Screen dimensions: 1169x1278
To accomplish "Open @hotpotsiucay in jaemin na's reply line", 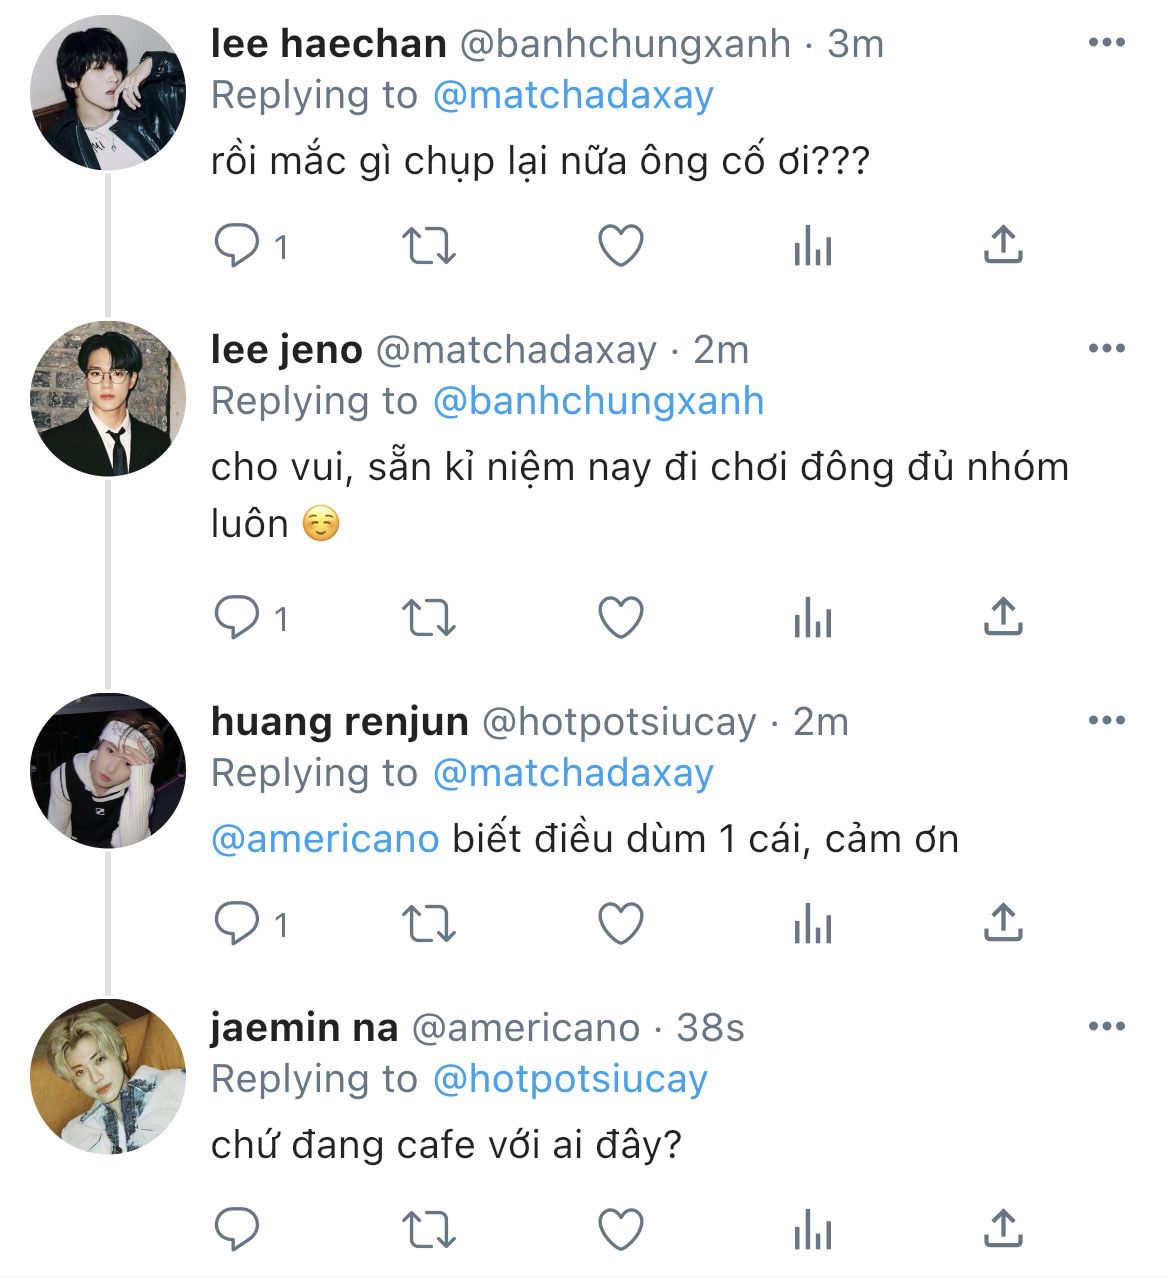I will (x=570, y=1079).
